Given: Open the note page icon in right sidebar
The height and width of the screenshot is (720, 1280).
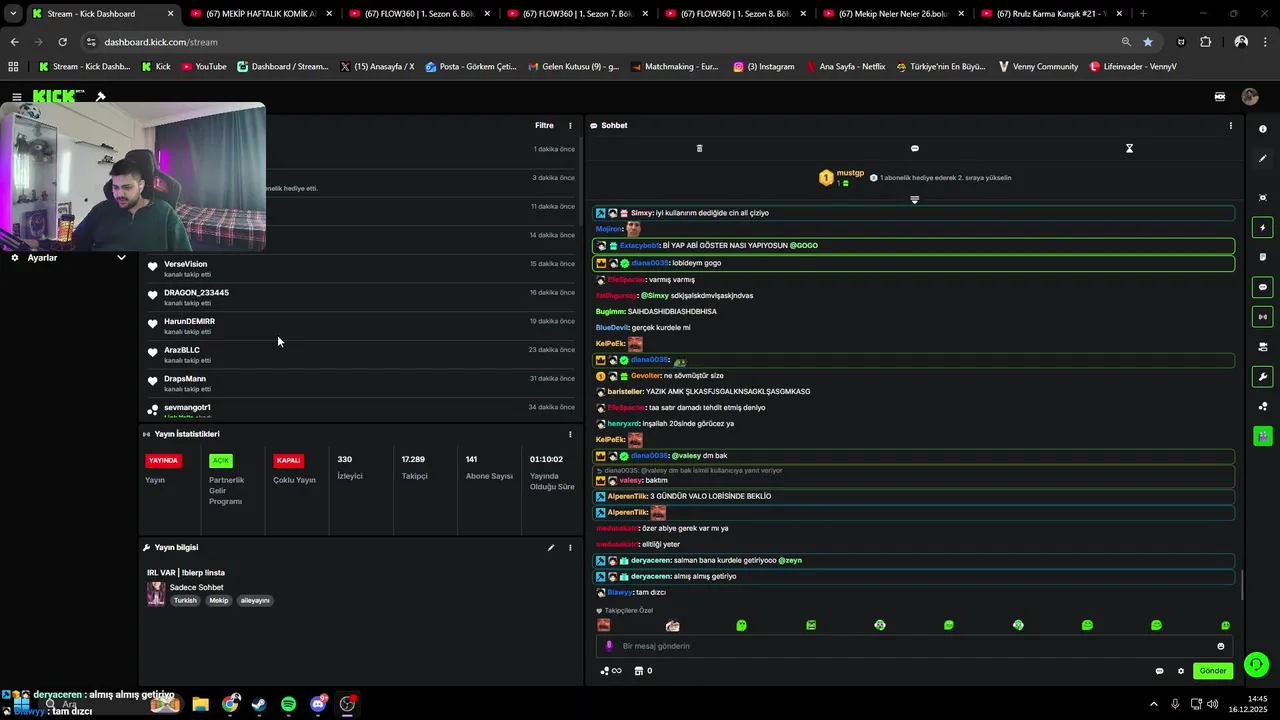Looking at the screenshot, I should tap(1263, 257).
